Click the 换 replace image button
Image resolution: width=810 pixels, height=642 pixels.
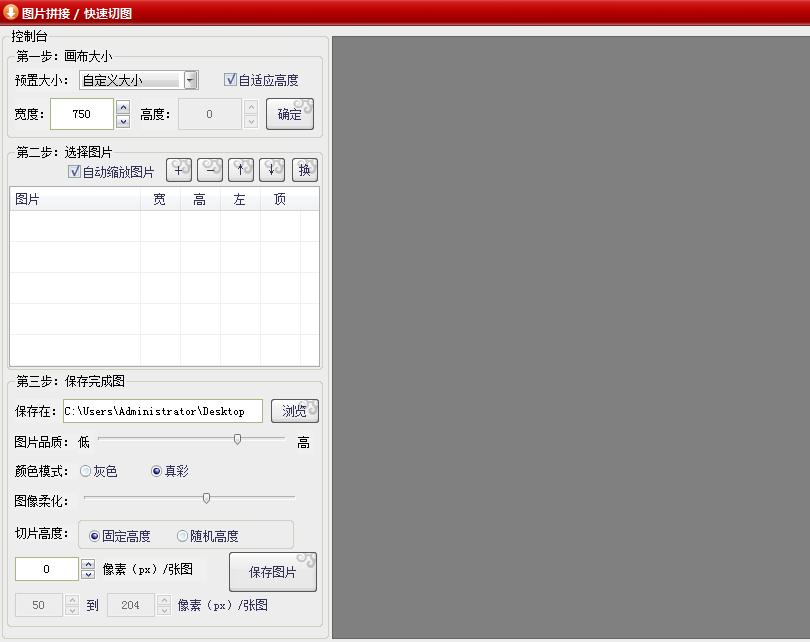point(305,170)
